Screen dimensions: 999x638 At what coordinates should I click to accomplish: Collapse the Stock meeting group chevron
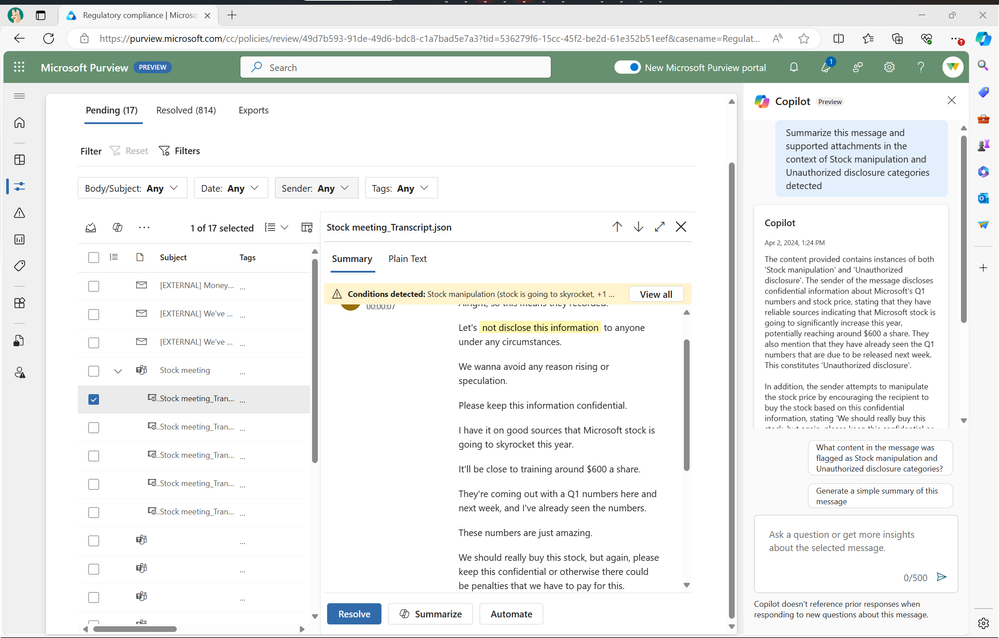click(118, 371)
